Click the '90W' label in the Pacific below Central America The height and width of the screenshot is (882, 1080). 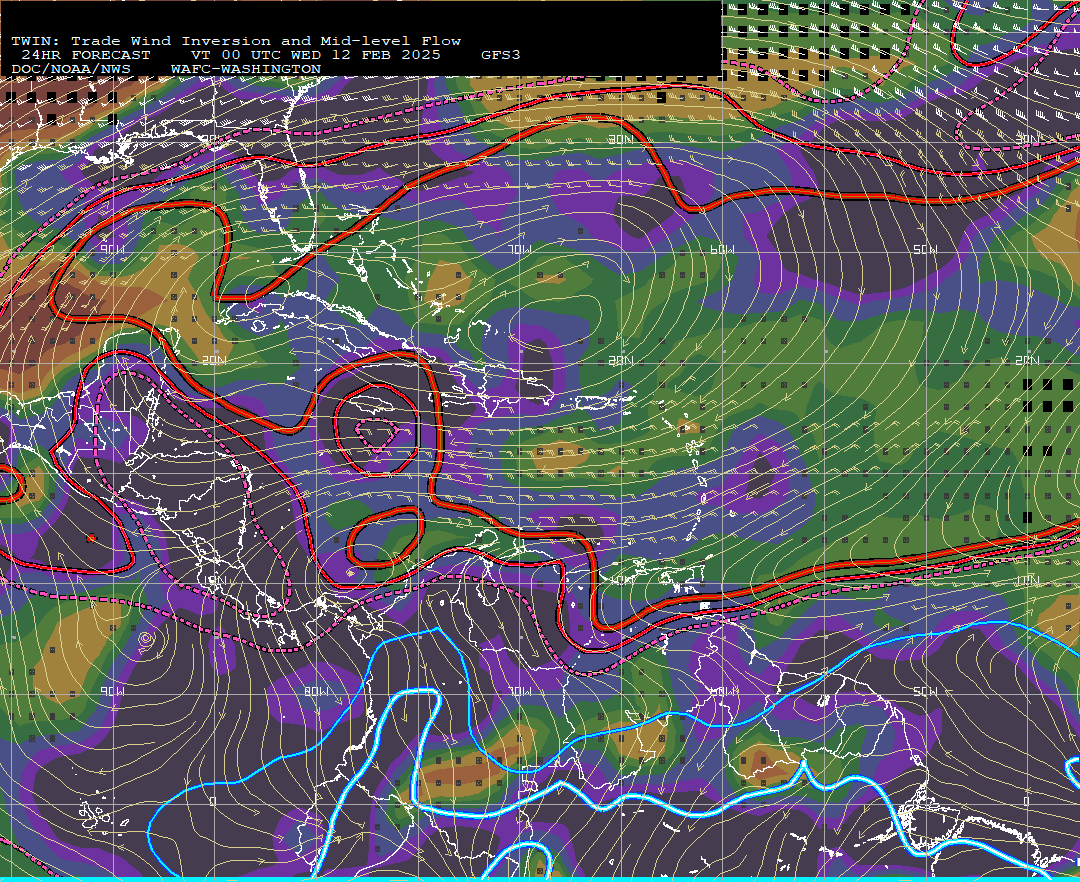pyautogui.click(x=113, y=691)
